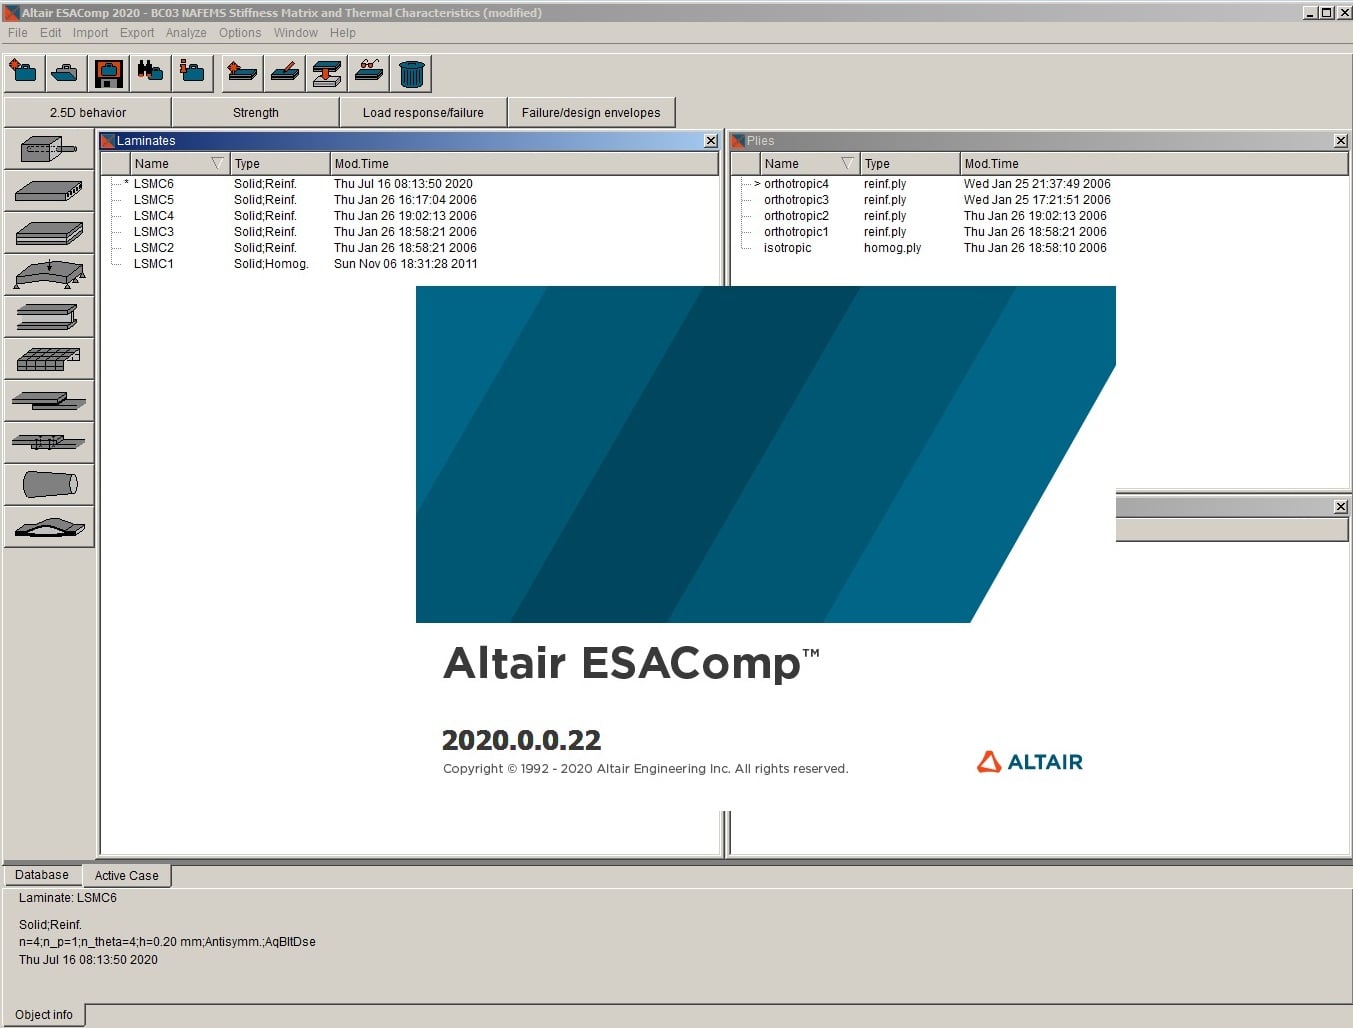Click the open case folder icon

pyautogui.click(x=65, y=72)
